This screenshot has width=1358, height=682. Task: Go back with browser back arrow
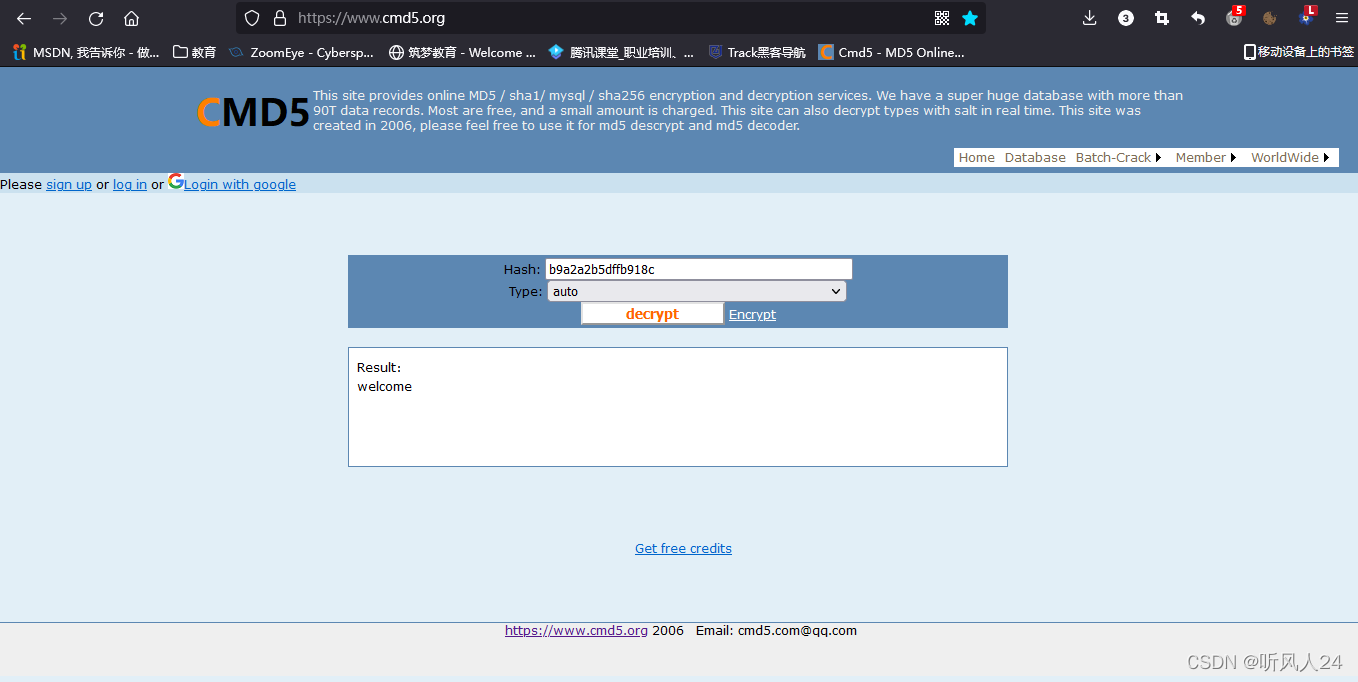tap(24, 18)
